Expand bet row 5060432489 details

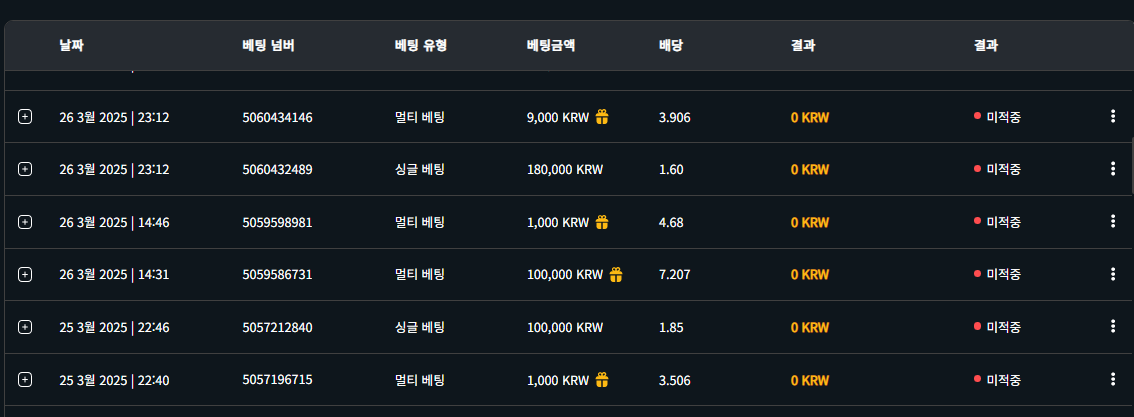(25, 169)
